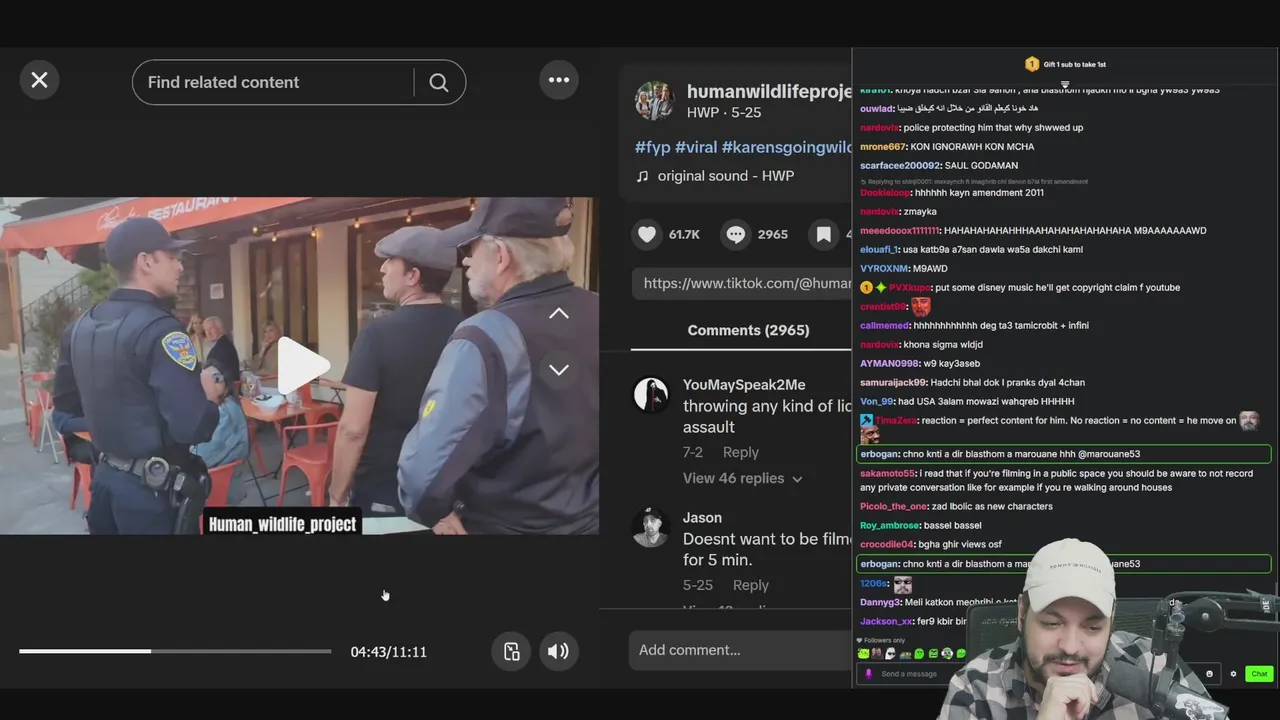Click into the Find related content search field
The height and width of the screenshot is (720, 1280).
(x=272, y=82)
